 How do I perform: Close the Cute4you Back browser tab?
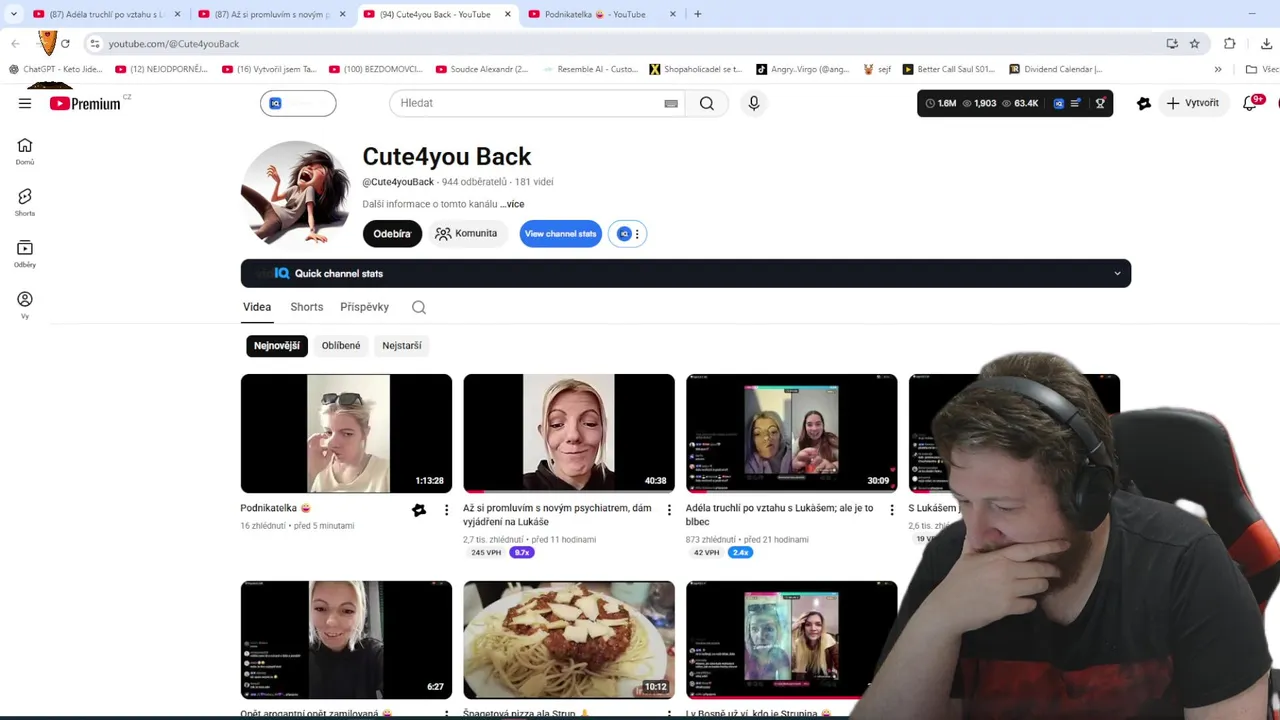click(x=508, y=14)
